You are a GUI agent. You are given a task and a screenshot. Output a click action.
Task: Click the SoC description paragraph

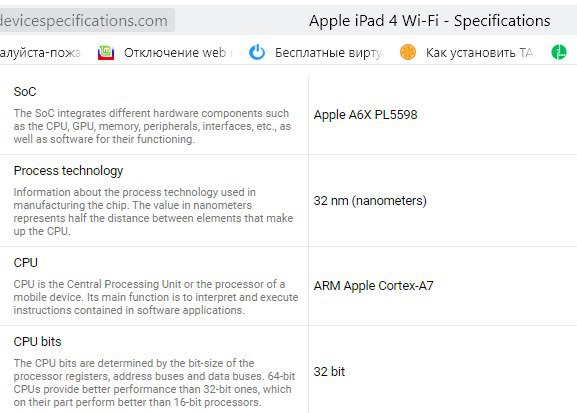click(152, 126)
